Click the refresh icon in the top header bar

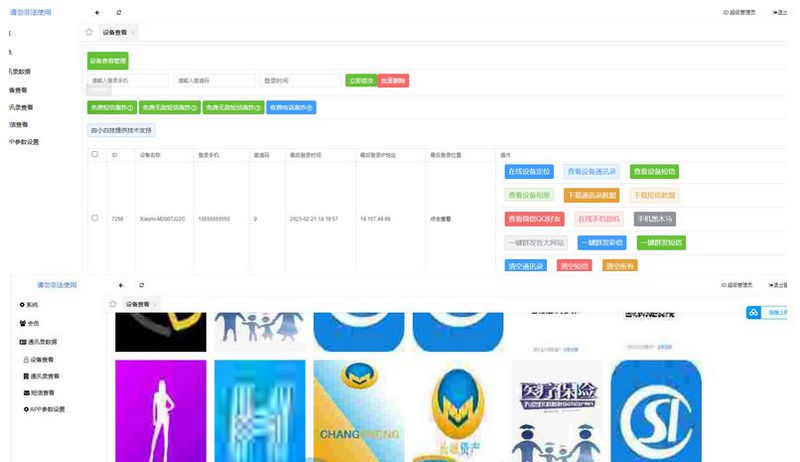[119, 12]
